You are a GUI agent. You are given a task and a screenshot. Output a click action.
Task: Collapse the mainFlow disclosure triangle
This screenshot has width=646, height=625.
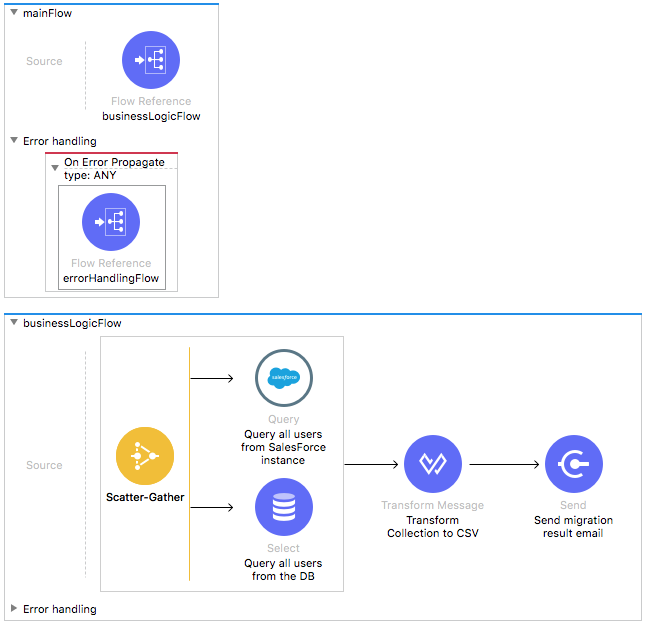[x=14, y=13]
